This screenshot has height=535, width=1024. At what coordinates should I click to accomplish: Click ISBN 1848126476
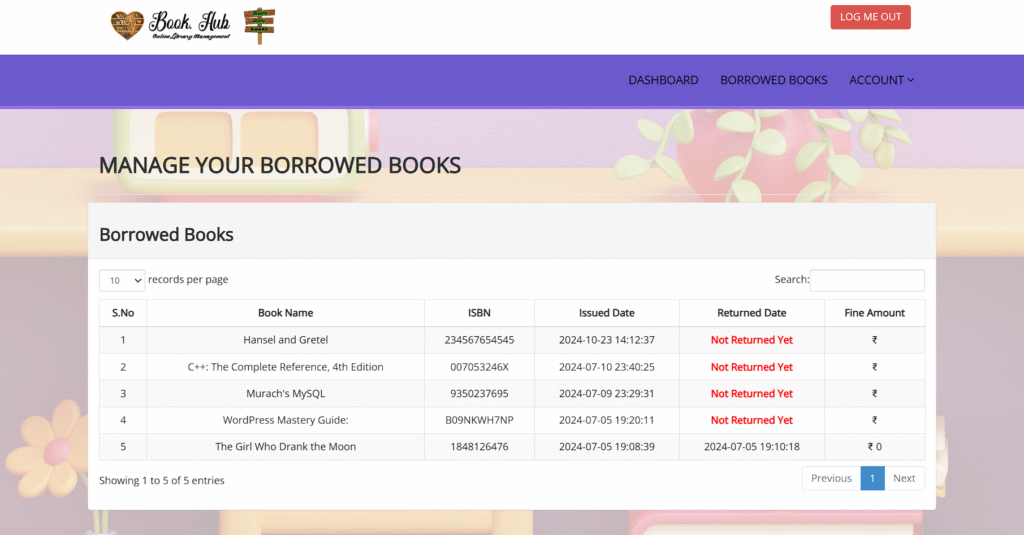(479, 447)
